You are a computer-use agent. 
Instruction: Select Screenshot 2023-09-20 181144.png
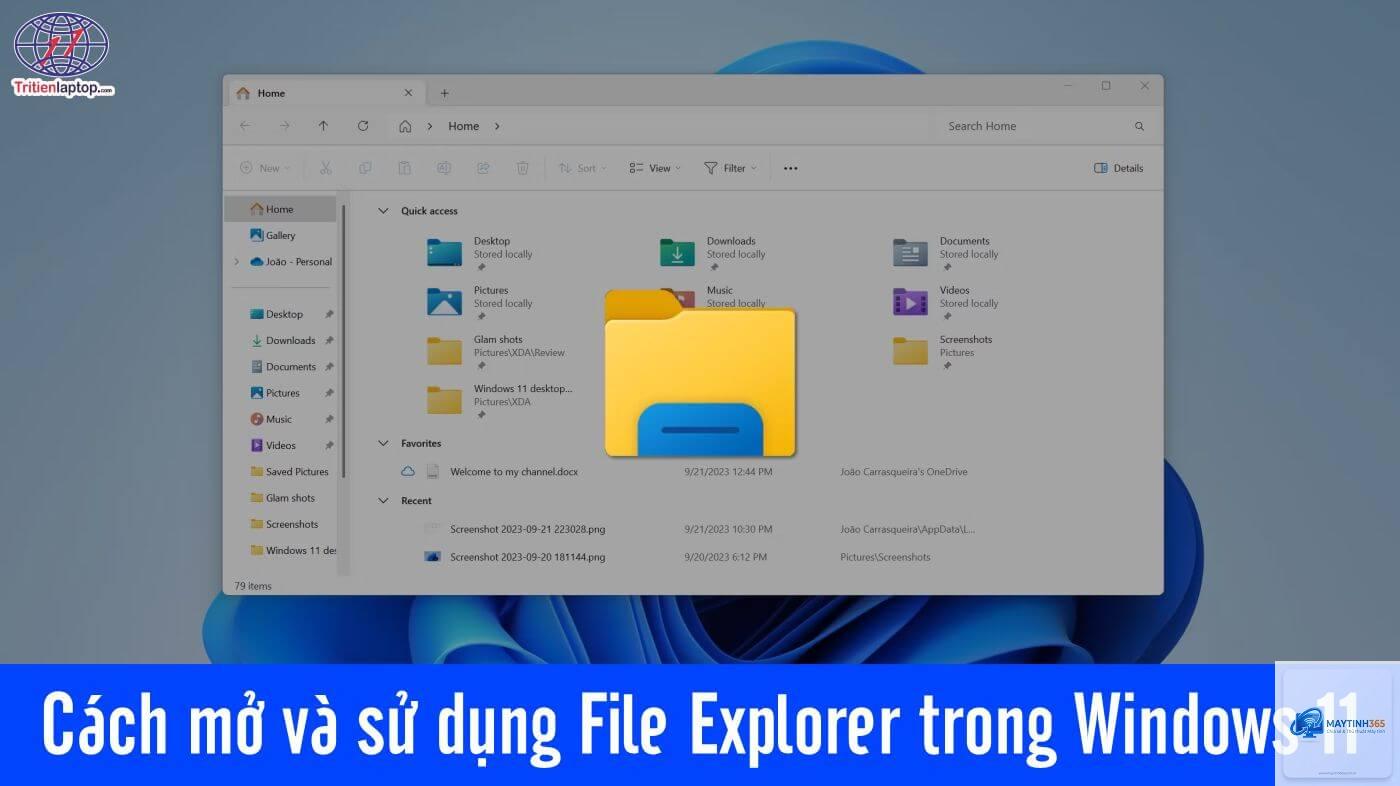(528, 557)
